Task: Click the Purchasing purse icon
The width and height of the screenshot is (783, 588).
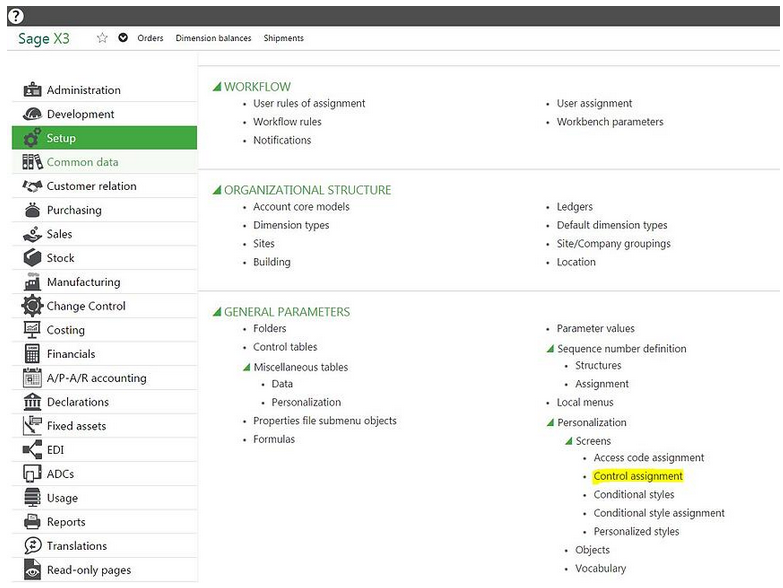Action: coord(32,210)
